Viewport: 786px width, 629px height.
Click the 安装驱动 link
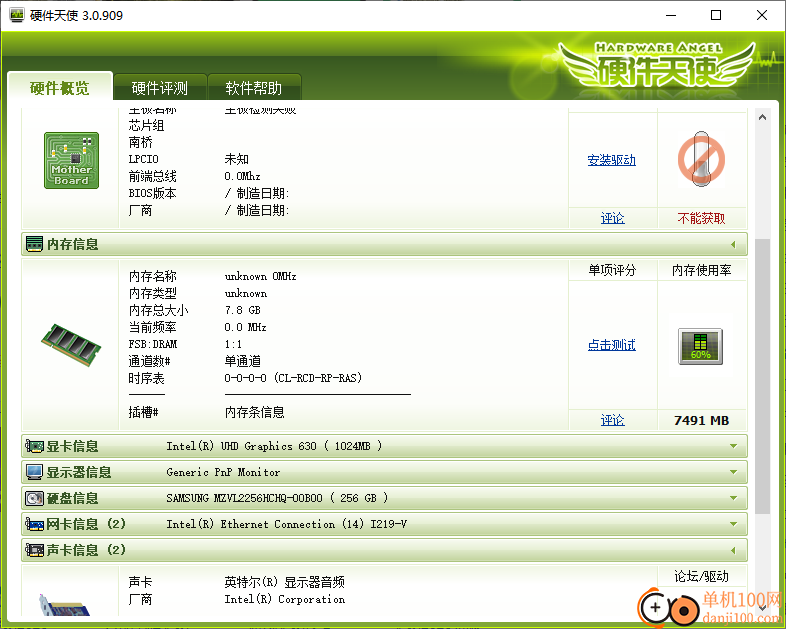click(612, 160)
